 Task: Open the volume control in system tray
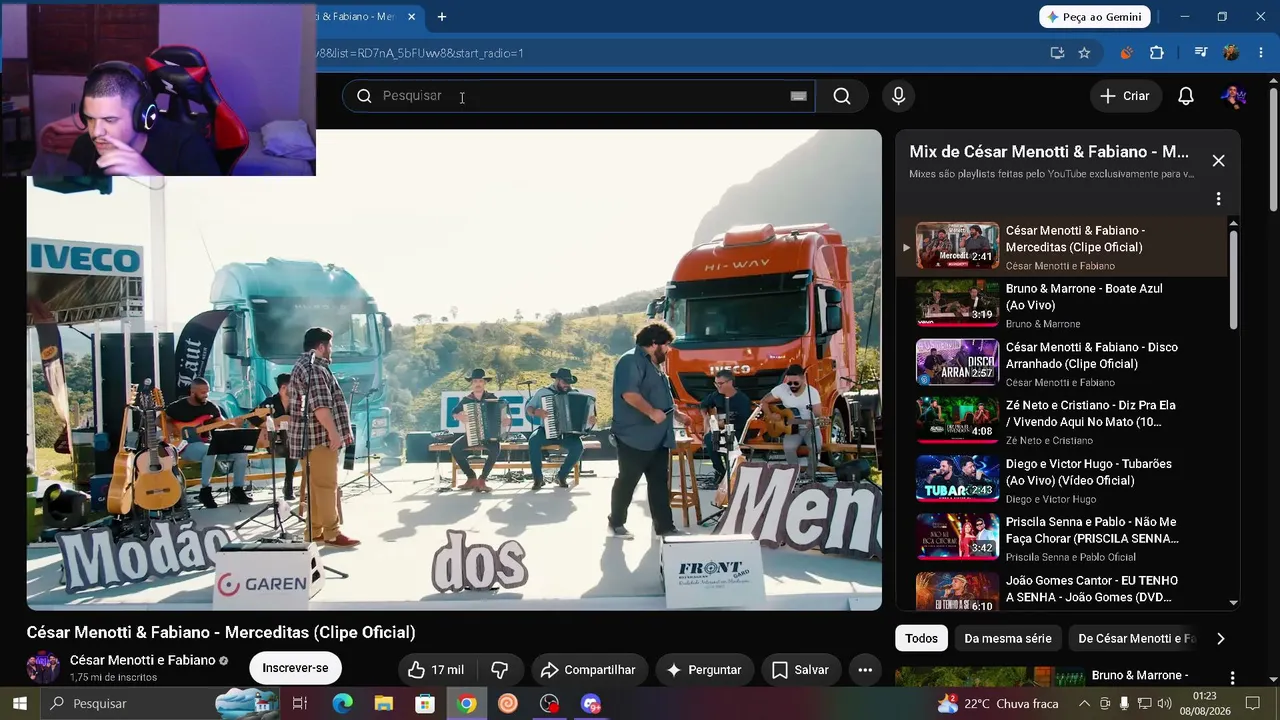[1164, 703]
